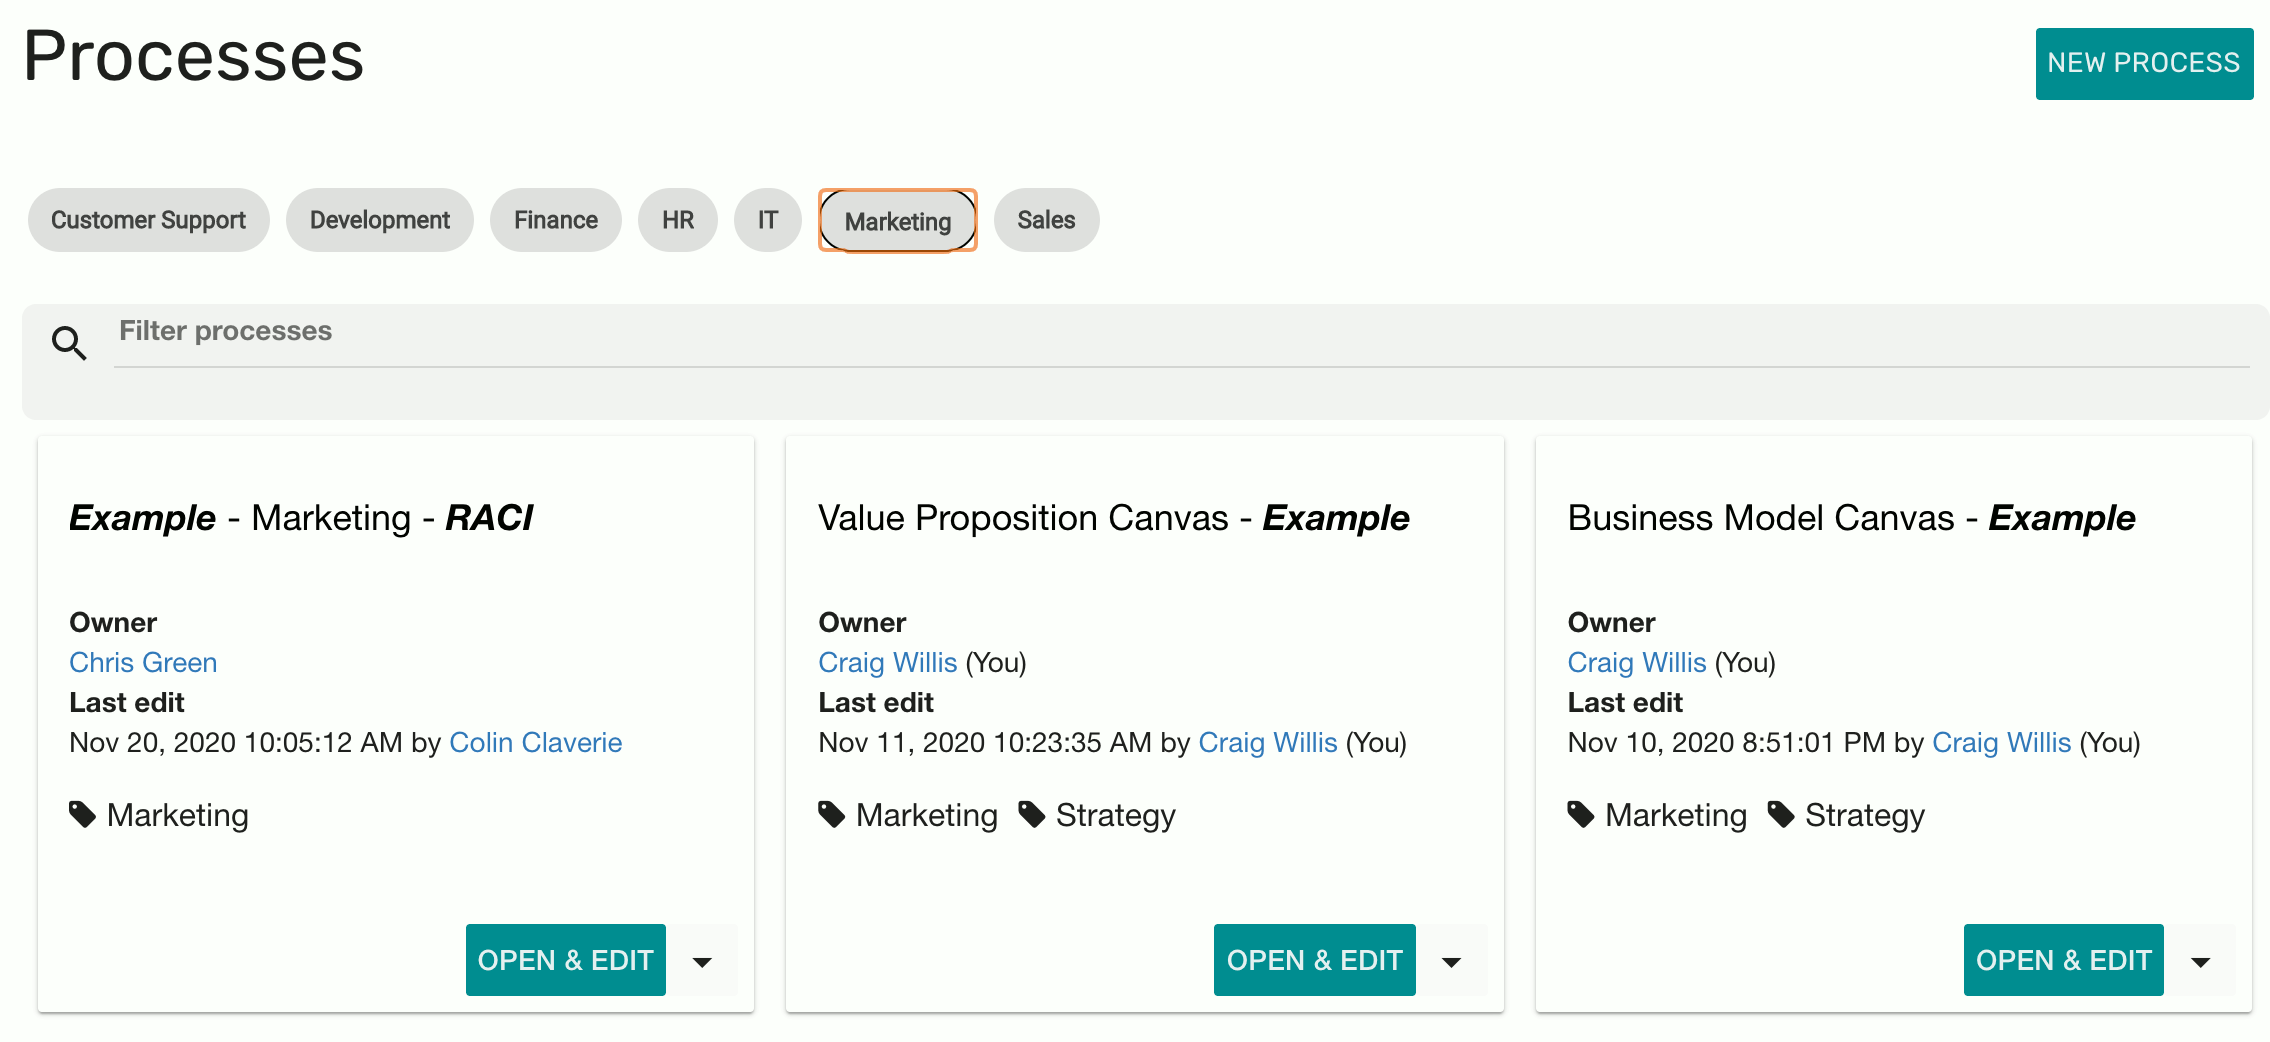
Task: Toggle the Finance filter chip
Action: [556, 220]
